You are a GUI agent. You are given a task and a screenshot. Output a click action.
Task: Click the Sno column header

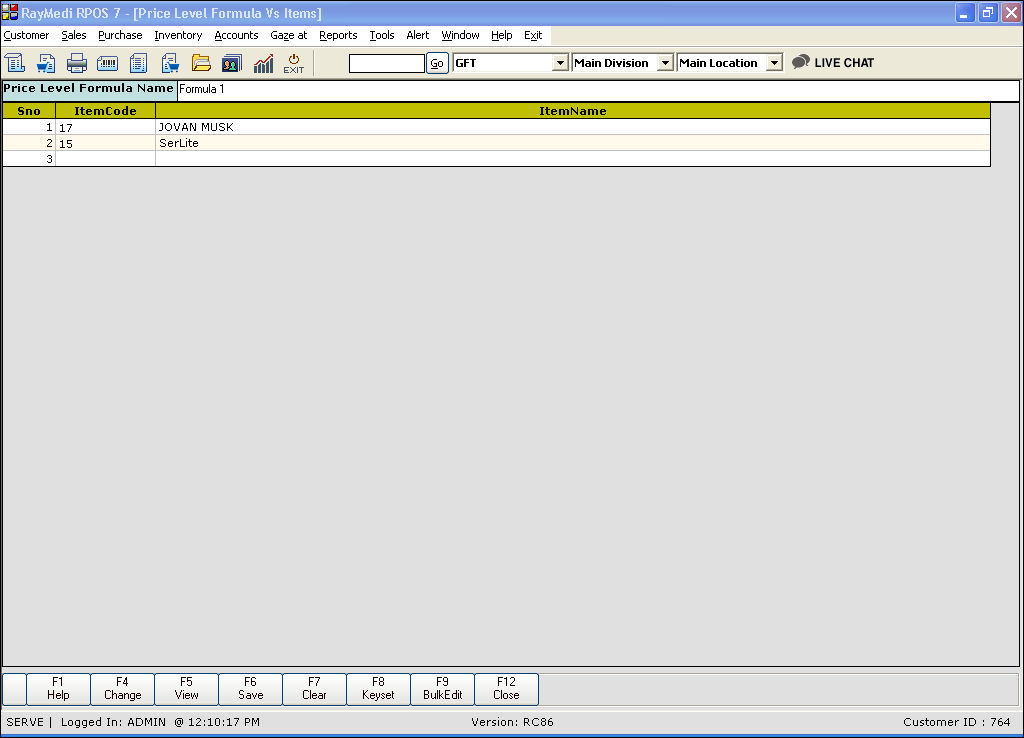pyautogui.click(x=29, y=111)
